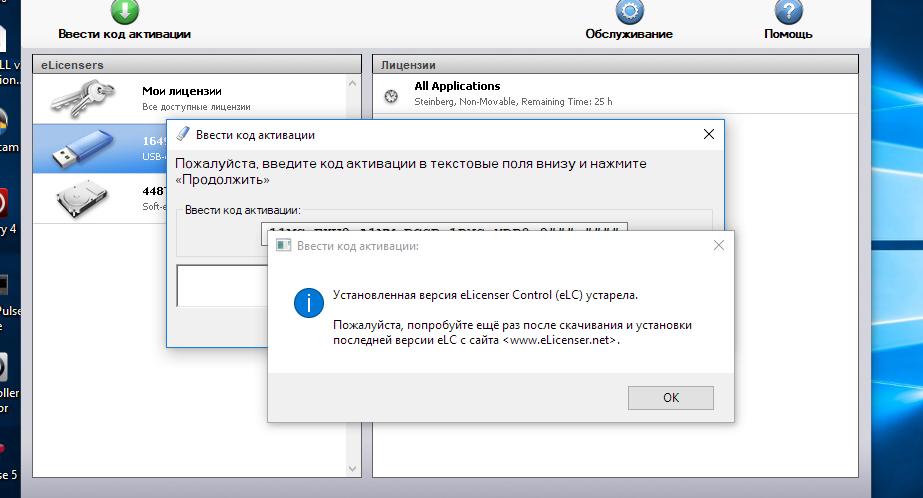The height and width of the screenshot is (498, 923).
Task: Click the small window icon in message box title
Action: pyautogui.click(x=284, y=245)
